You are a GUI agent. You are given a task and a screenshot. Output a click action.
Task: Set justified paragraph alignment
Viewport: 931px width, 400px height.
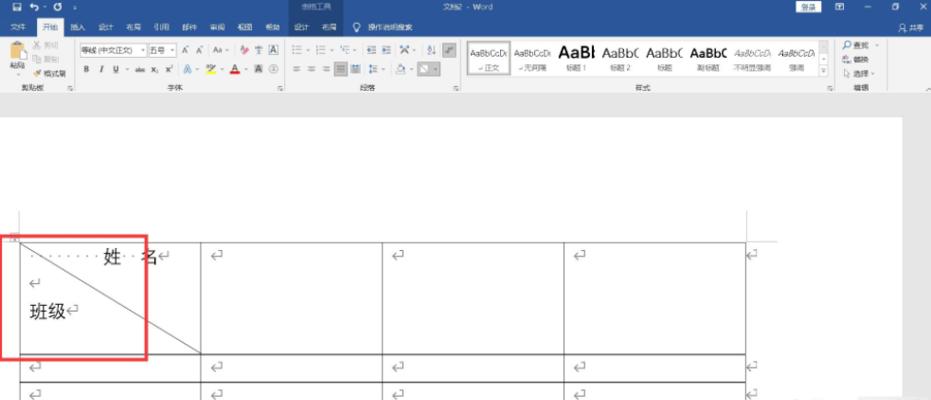[x=341, y=69]
